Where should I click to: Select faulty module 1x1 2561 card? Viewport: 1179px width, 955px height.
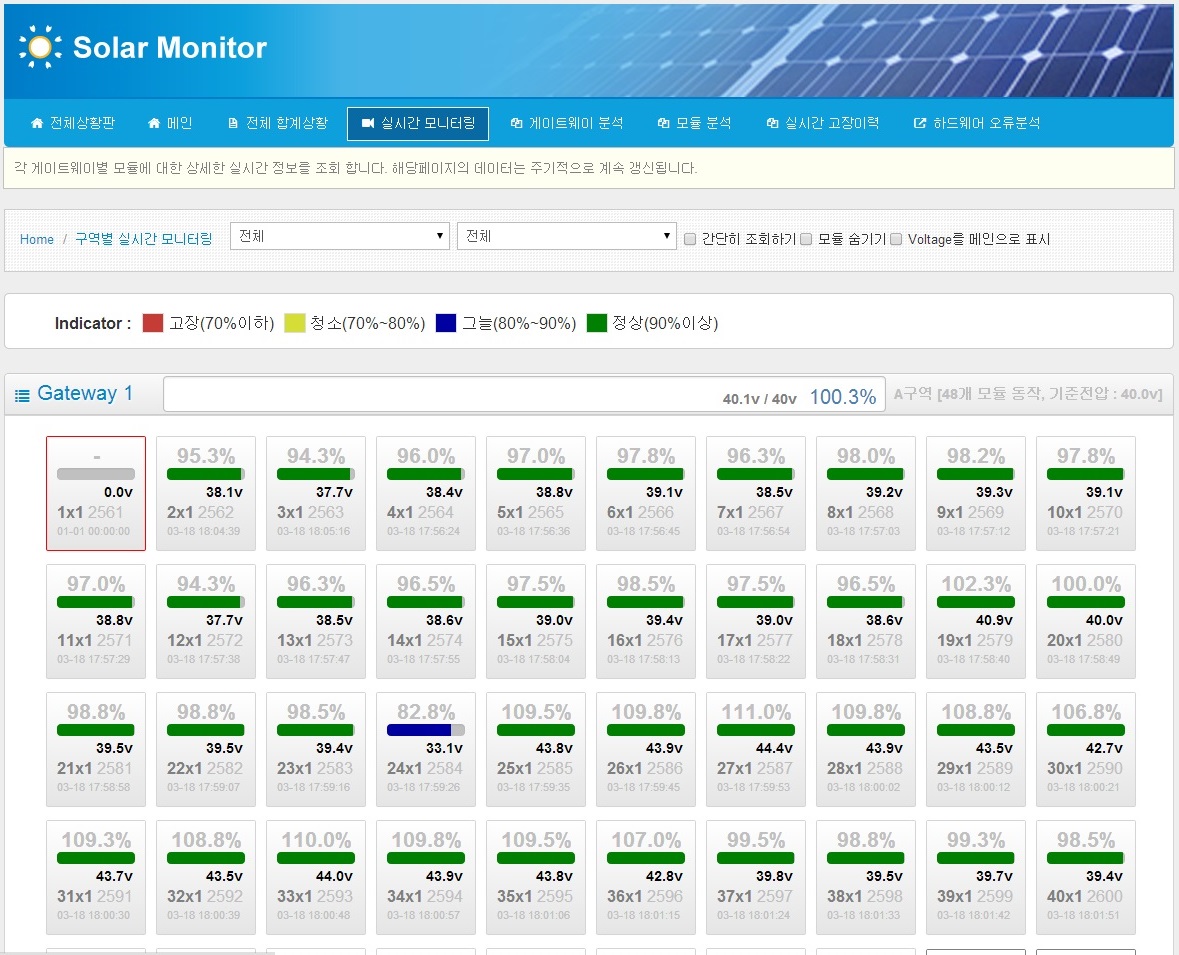pos(95,493)
